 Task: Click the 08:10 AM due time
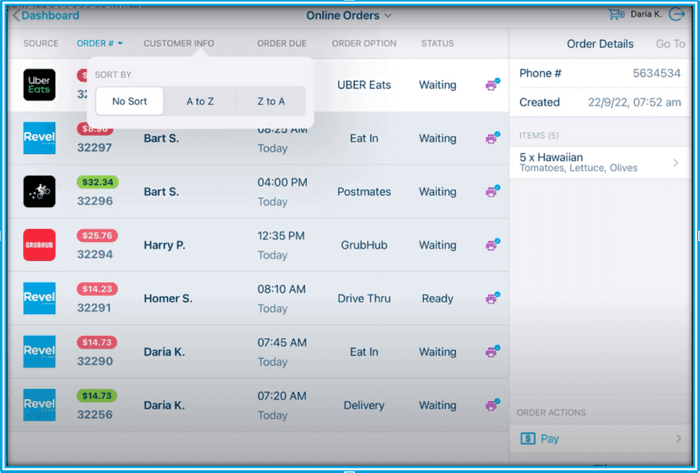pos(282,289)
